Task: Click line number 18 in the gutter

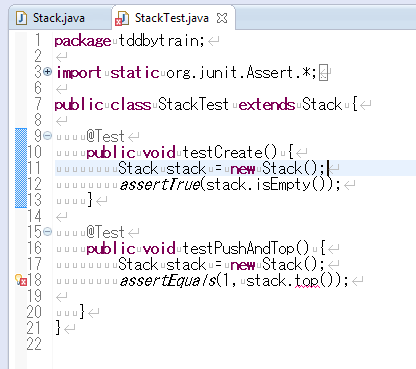Action: tap(34, 280)
